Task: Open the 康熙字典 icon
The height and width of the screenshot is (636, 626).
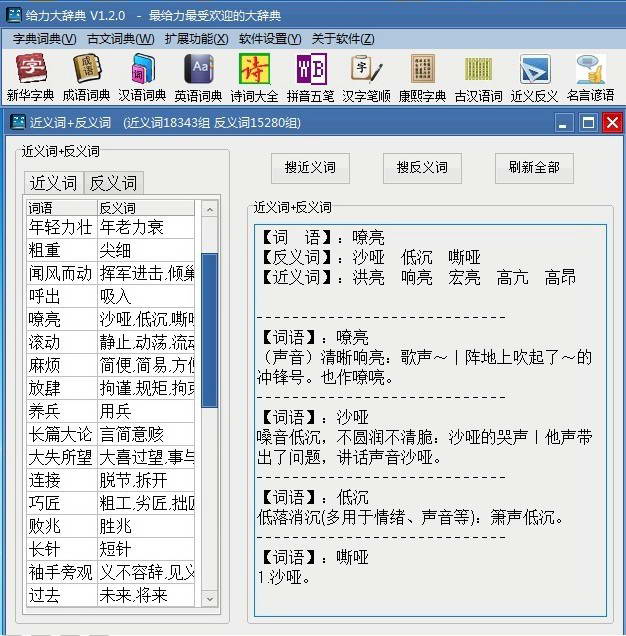Action: (x=422, y=77)
